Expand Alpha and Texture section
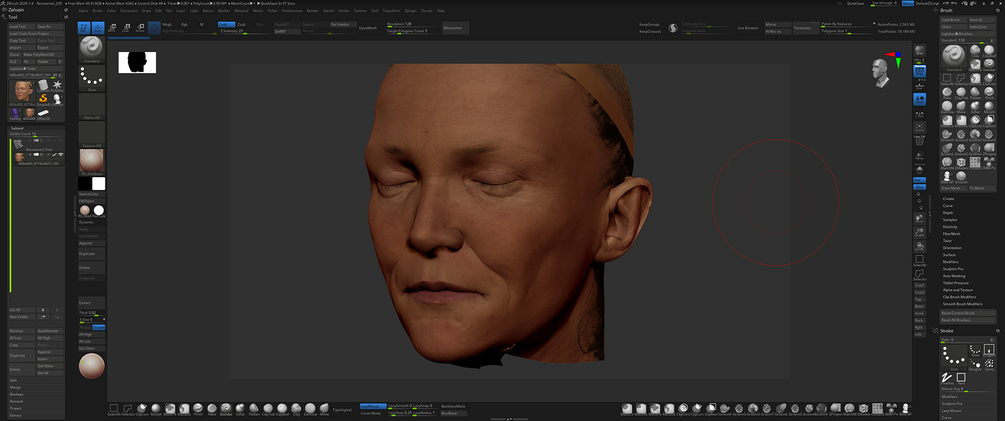The width and height of the screenshot is (1005, 421). (958, 290)
